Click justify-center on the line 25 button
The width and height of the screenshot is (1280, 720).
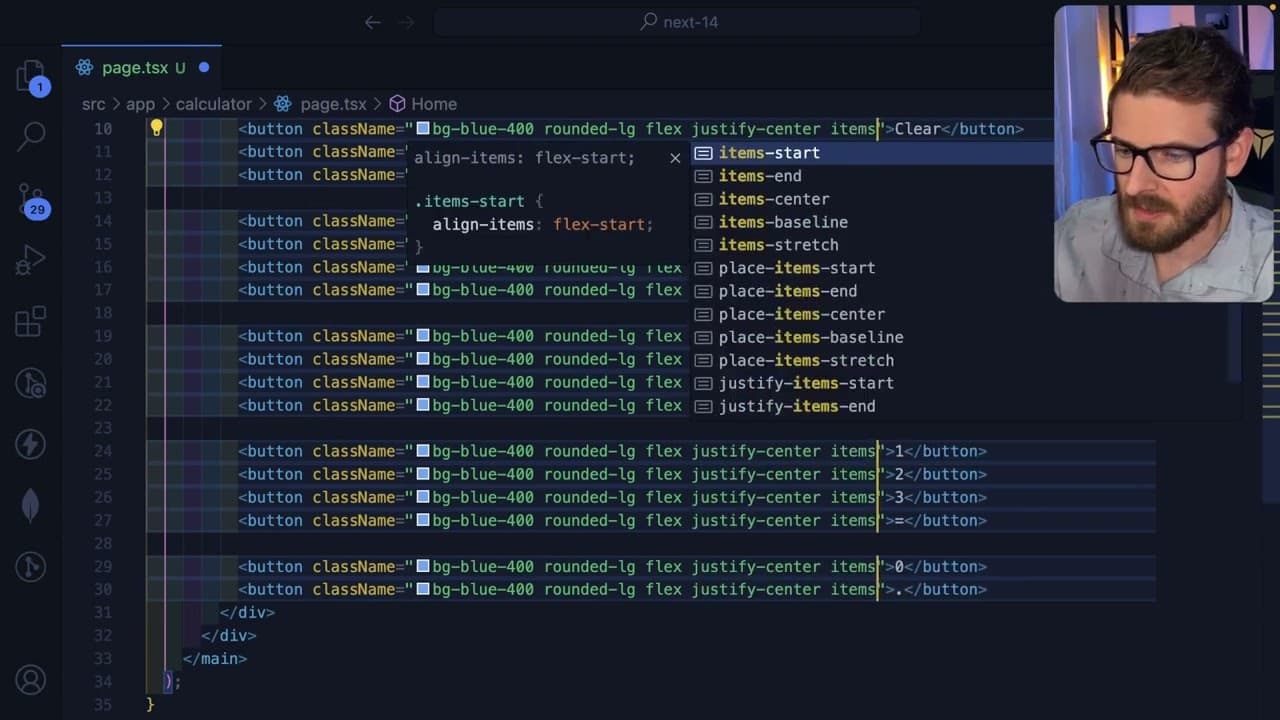pos(756,474)
